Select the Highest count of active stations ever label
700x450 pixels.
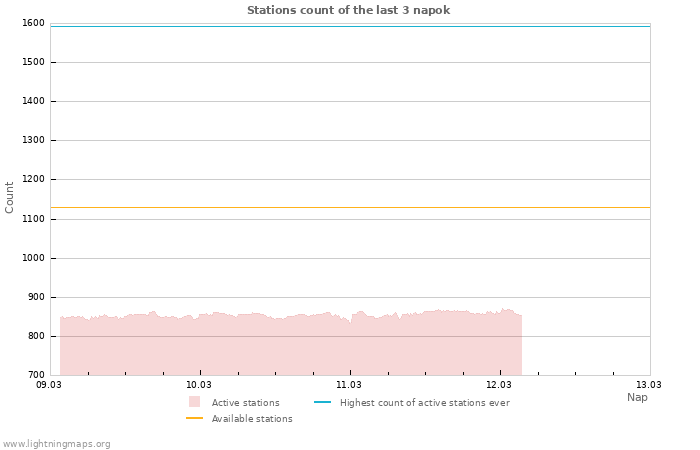pyautogui.click(x=424, y=403)
